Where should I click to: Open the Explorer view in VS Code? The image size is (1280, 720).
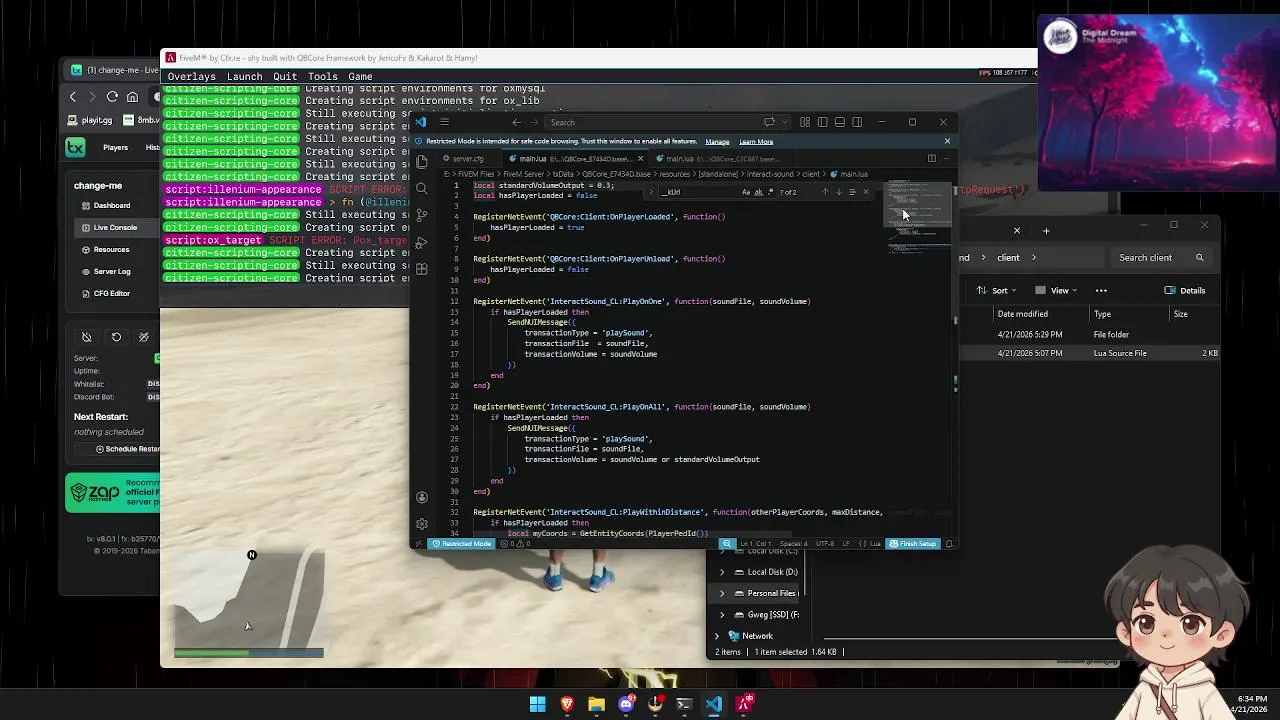point(422,161)
